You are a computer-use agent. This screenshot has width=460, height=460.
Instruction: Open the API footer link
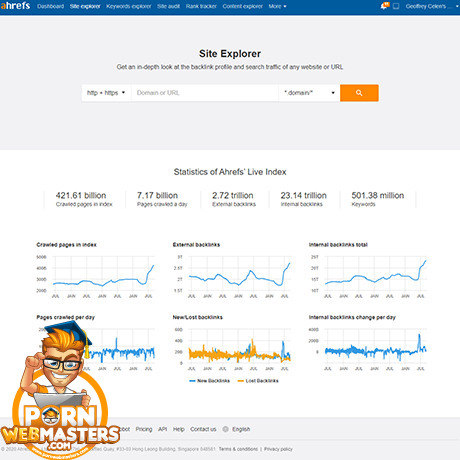pos(162,429)
